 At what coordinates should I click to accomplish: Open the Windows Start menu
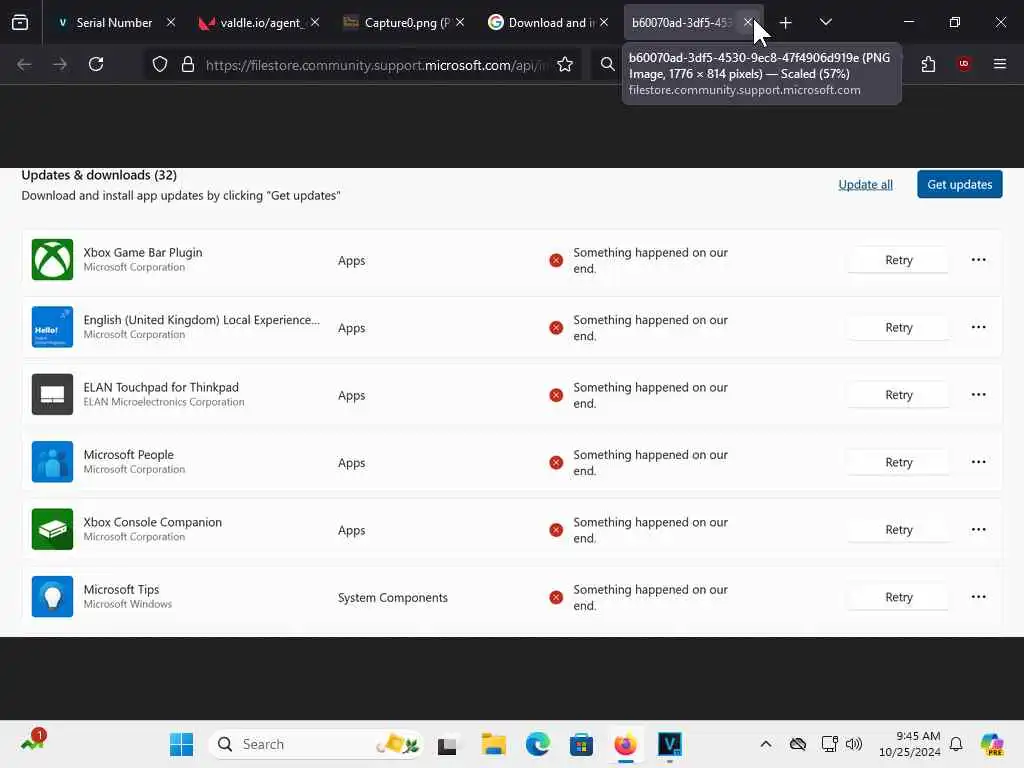point(181,744)
